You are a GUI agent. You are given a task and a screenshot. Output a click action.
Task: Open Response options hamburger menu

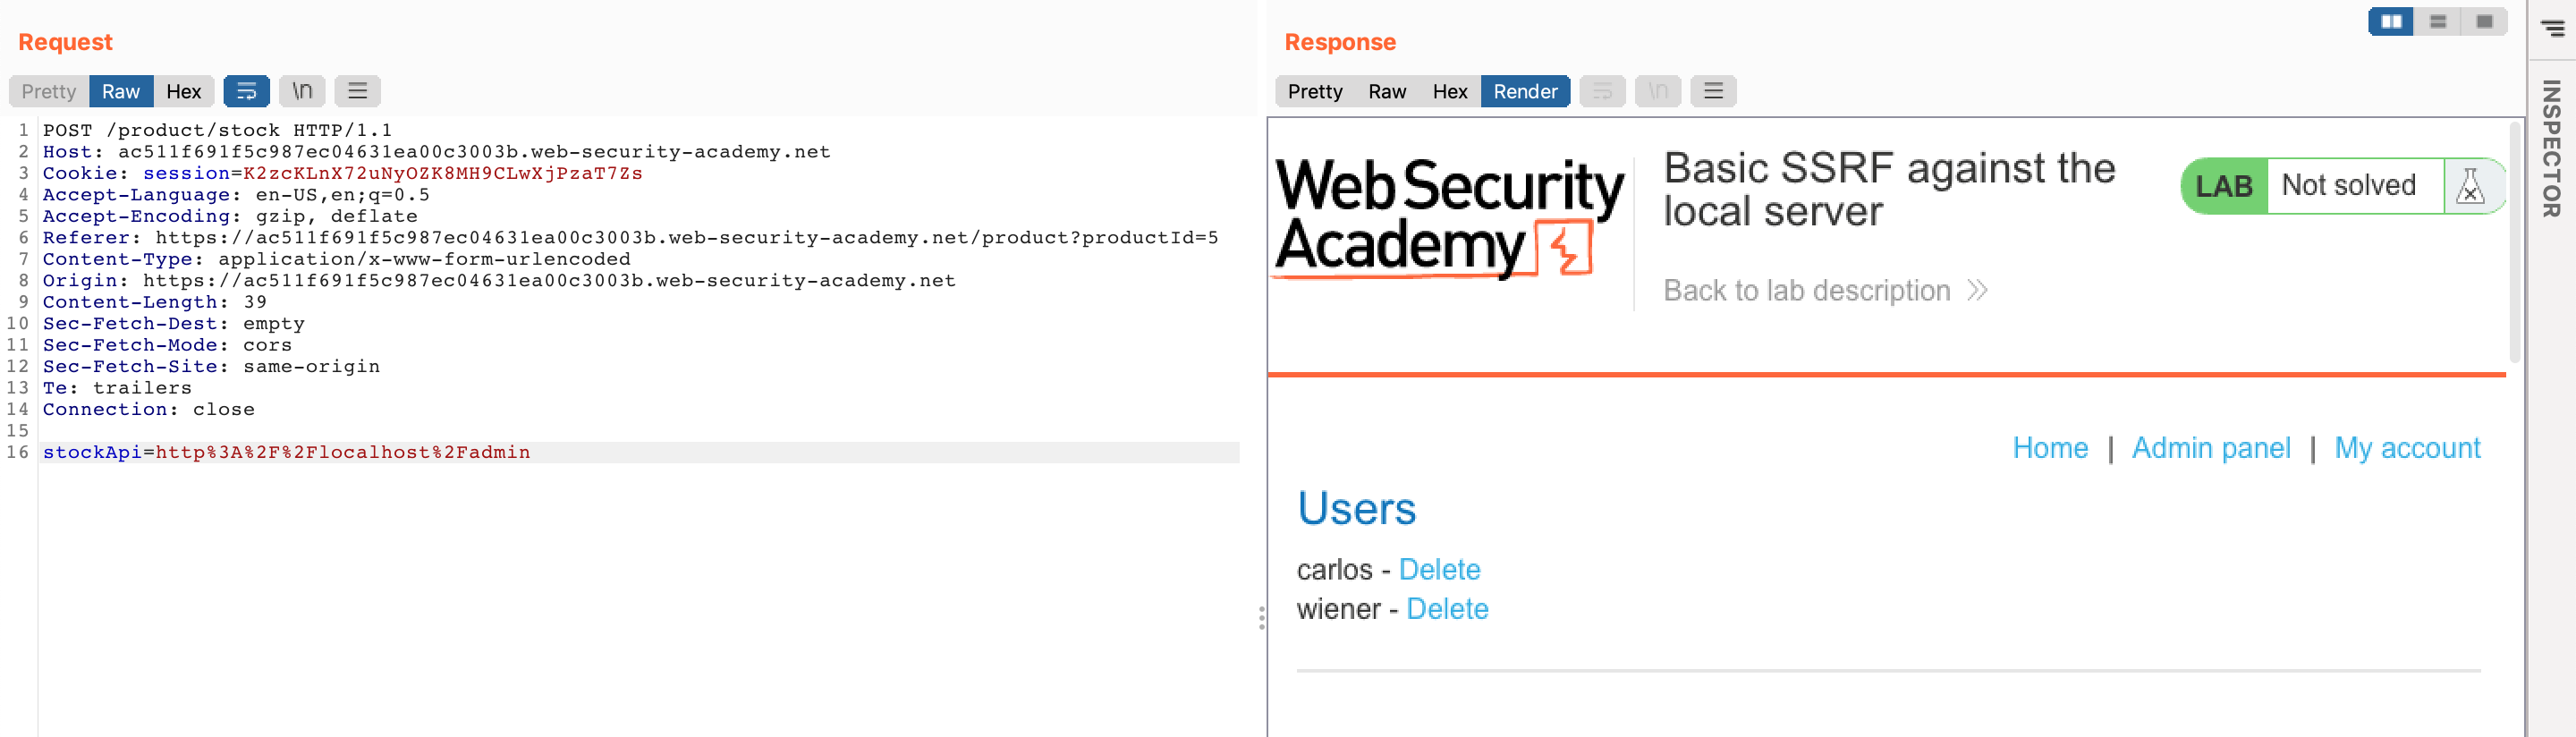1713,91
